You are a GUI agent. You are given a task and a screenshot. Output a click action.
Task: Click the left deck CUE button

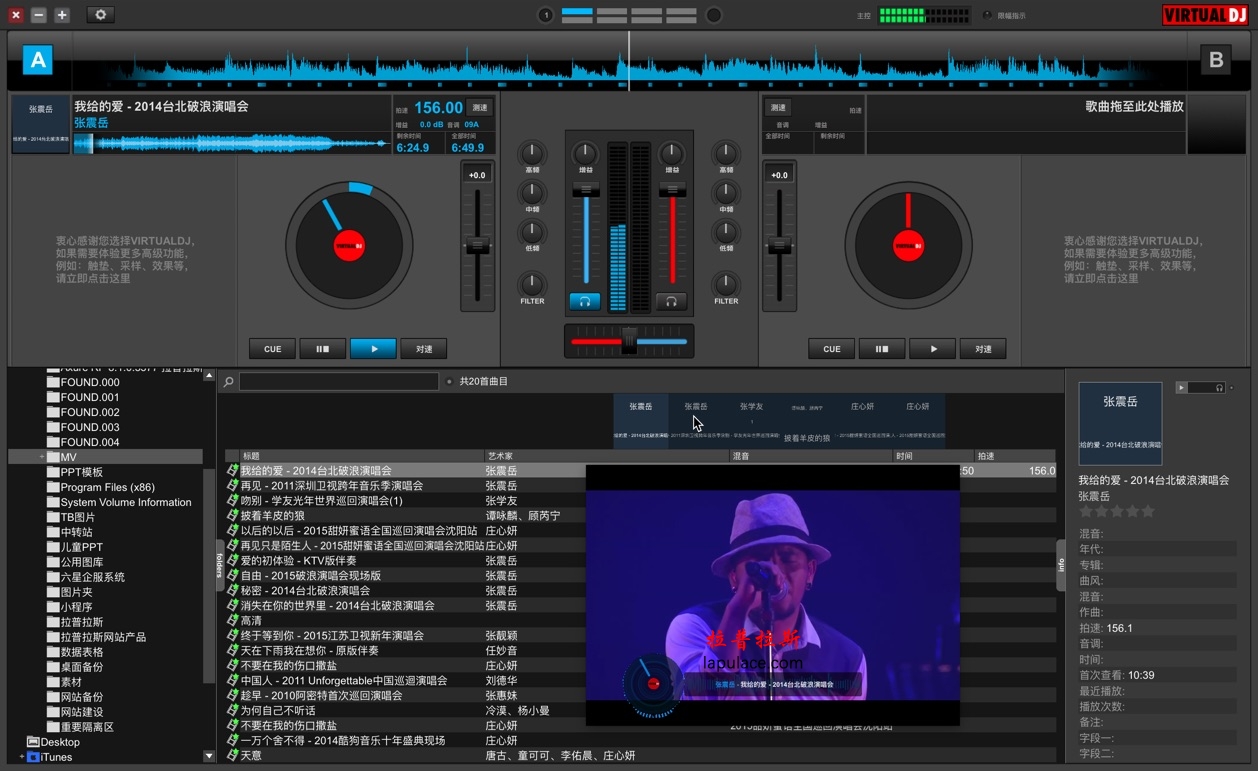pos(272,349)
